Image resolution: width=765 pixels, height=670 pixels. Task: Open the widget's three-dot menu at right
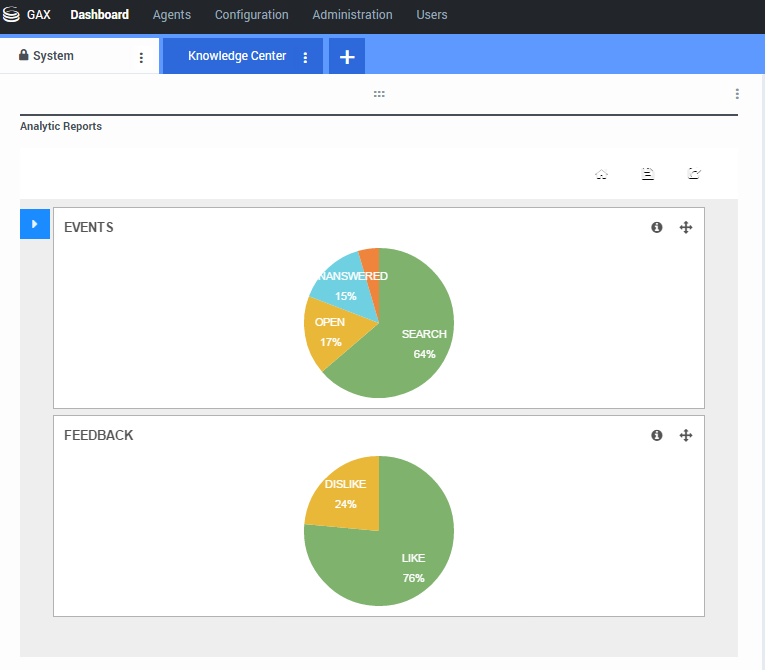(737, 94)
